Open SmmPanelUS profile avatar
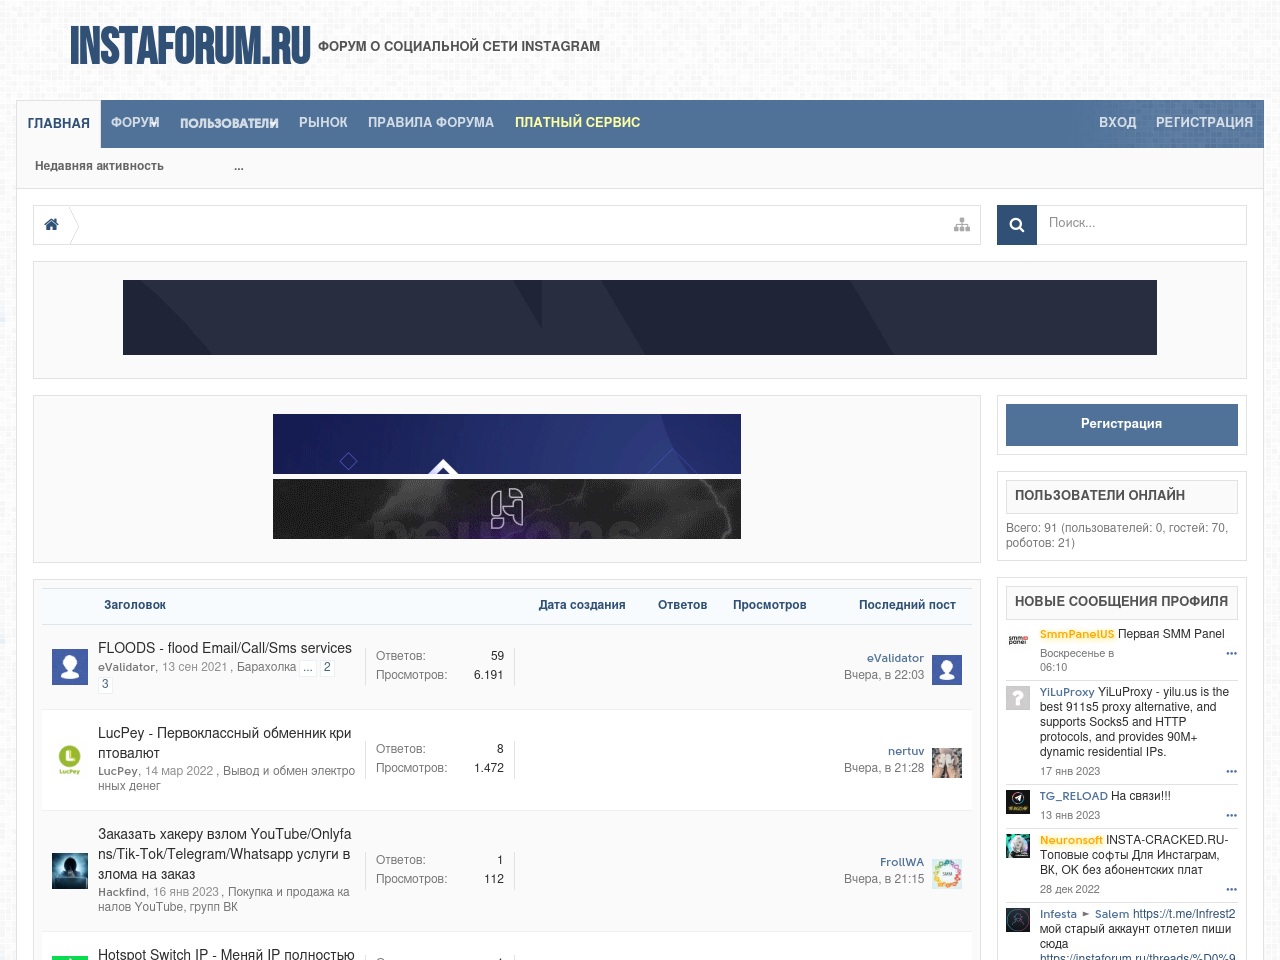This screenshot has height=960, width=1280. tap(1018, 639)
